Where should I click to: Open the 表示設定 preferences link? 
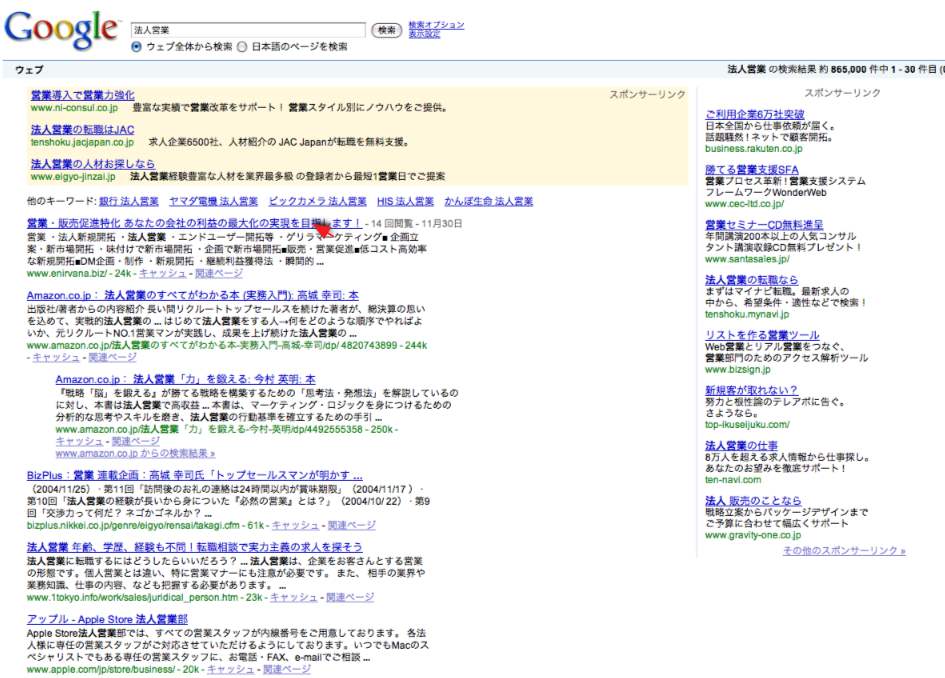424,34
